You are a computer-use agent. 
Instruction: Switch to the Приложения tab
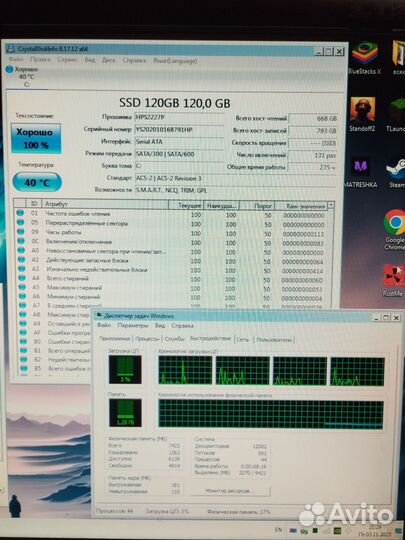pyautogui.click(x=115, y=339)
